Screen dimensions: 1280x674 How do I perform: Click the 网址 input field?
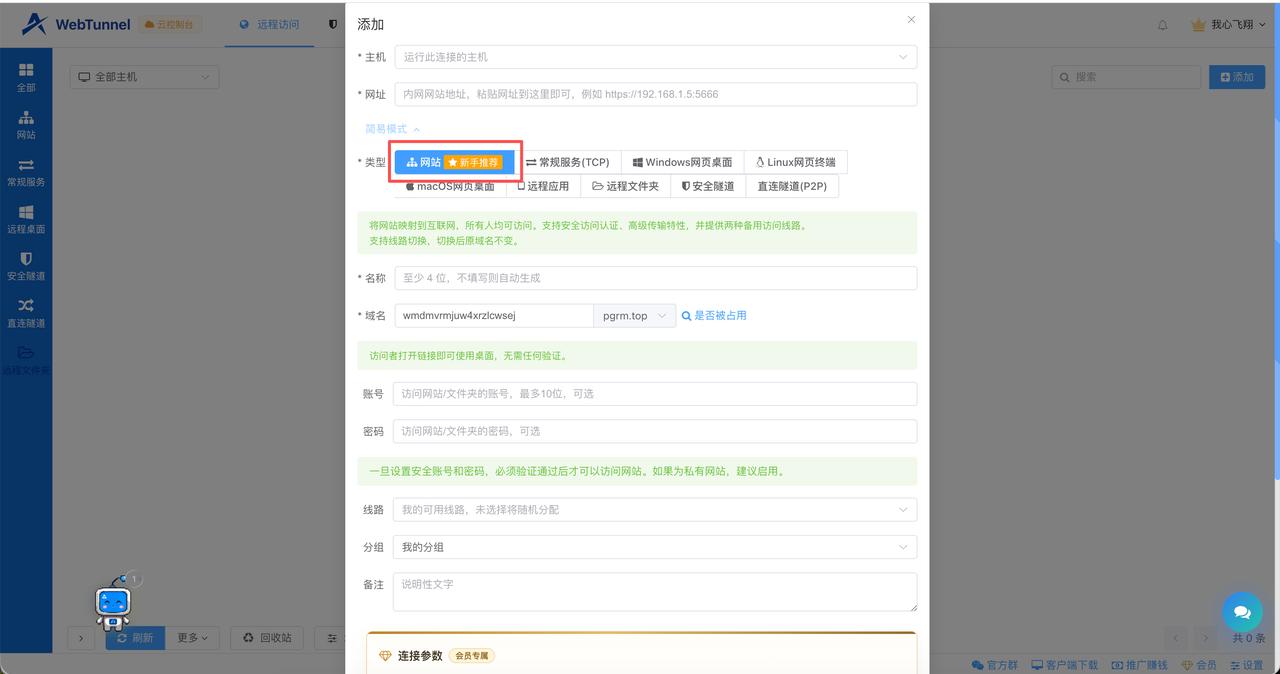656,94
